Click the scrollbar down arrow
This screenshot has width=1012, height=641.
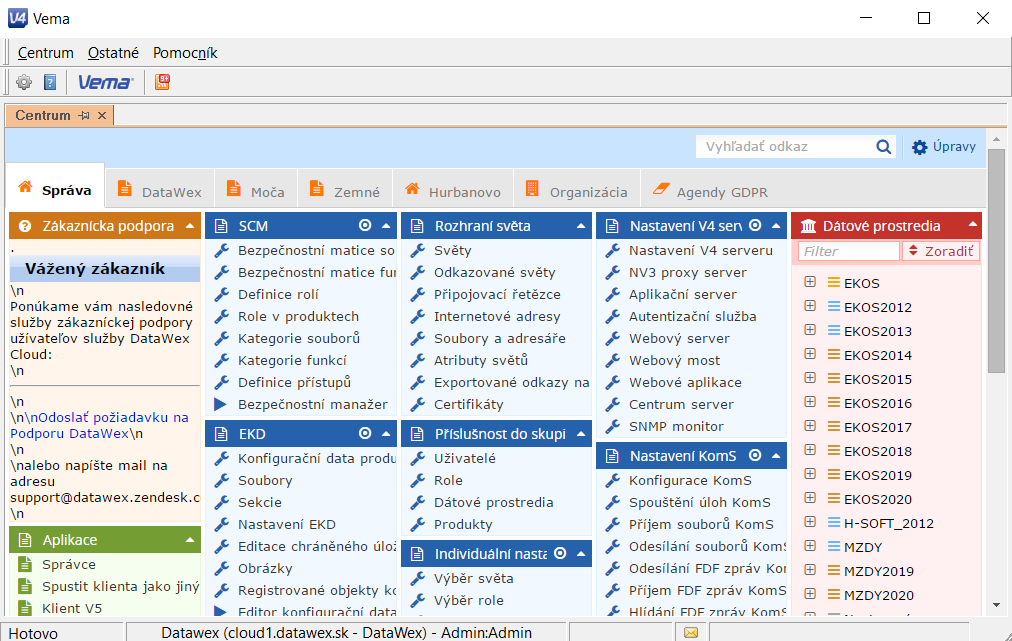tap(997, 605)
